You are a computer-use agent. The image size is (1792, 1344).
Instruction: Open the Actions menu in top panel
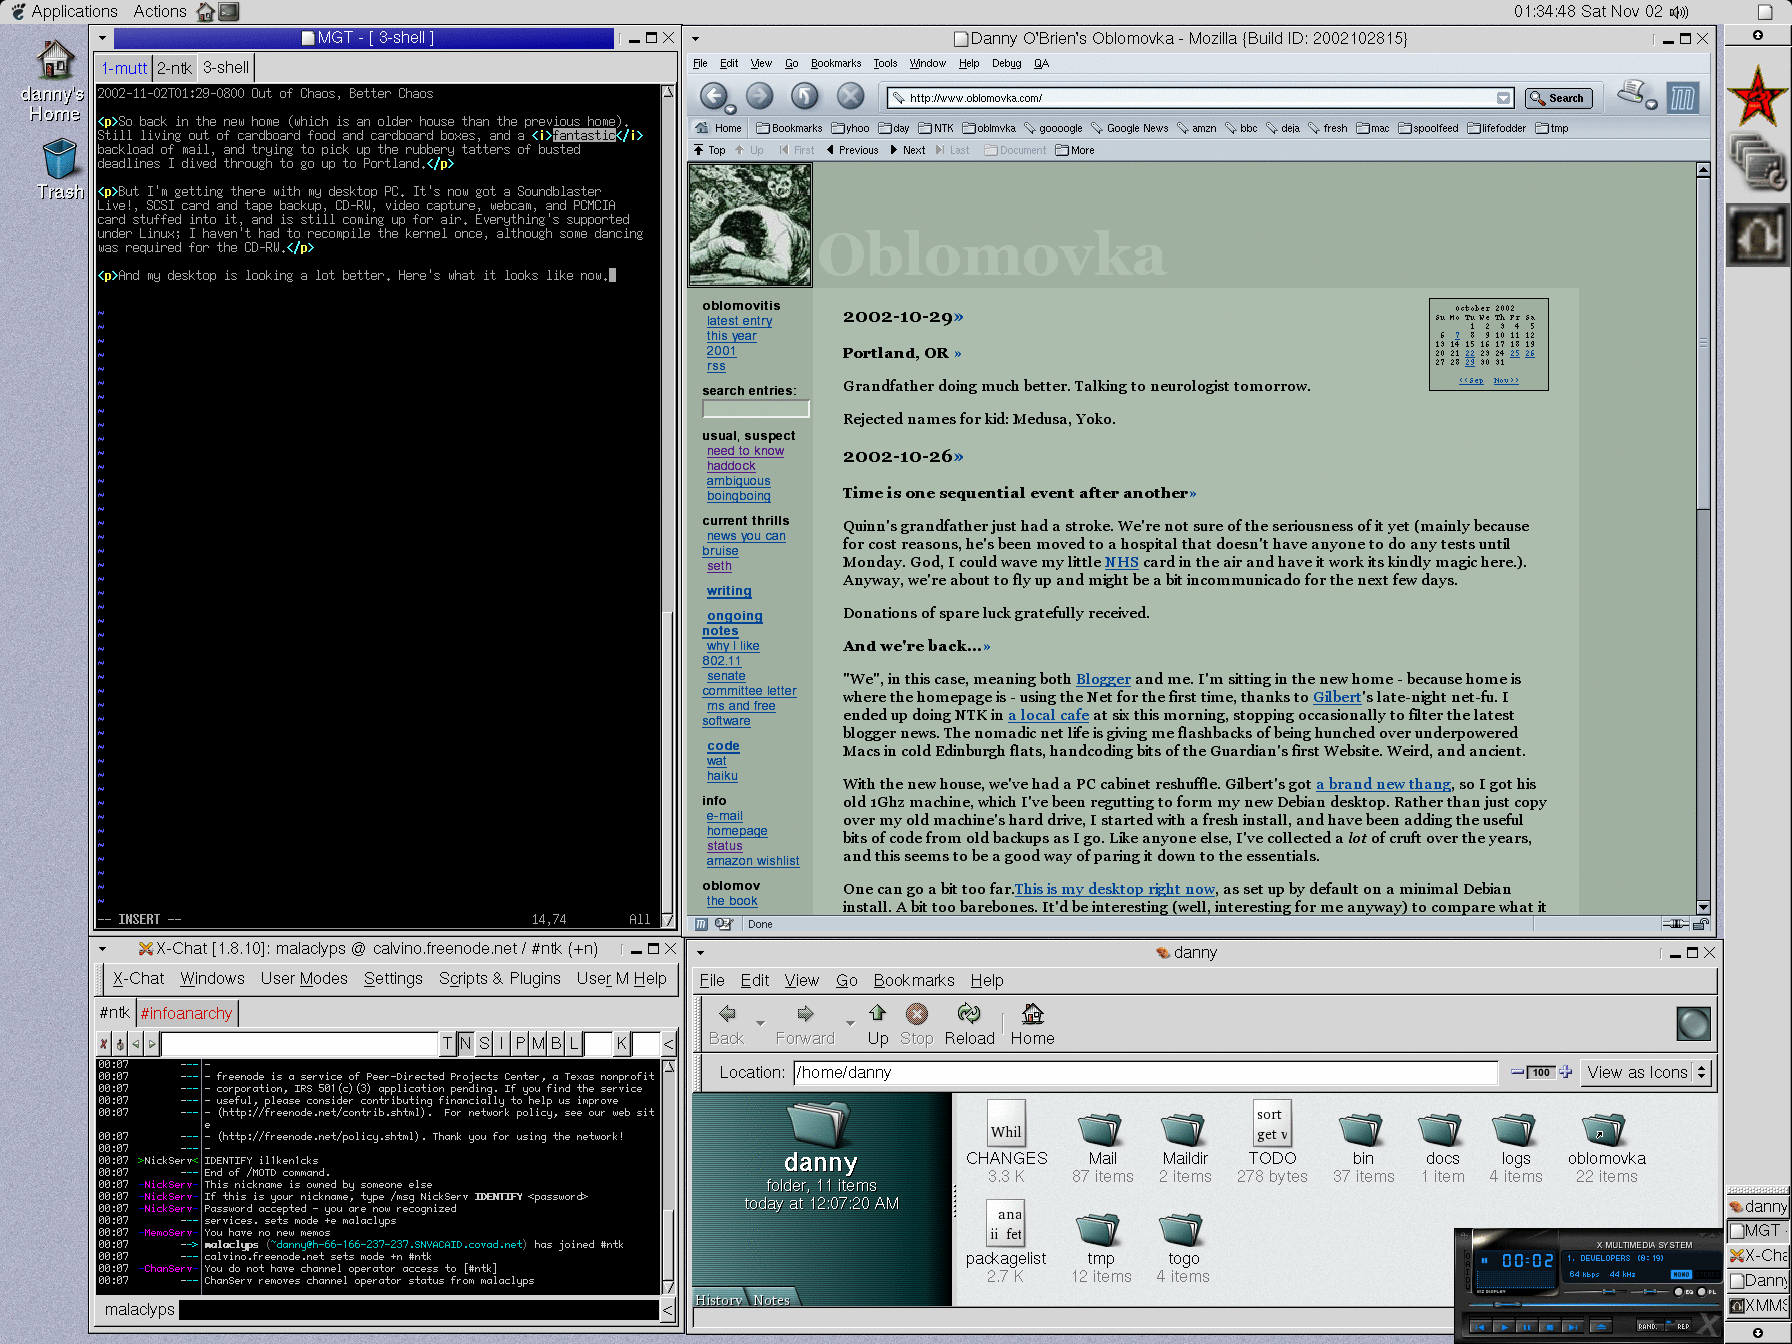pyautogui.click(x=160, y=11)
